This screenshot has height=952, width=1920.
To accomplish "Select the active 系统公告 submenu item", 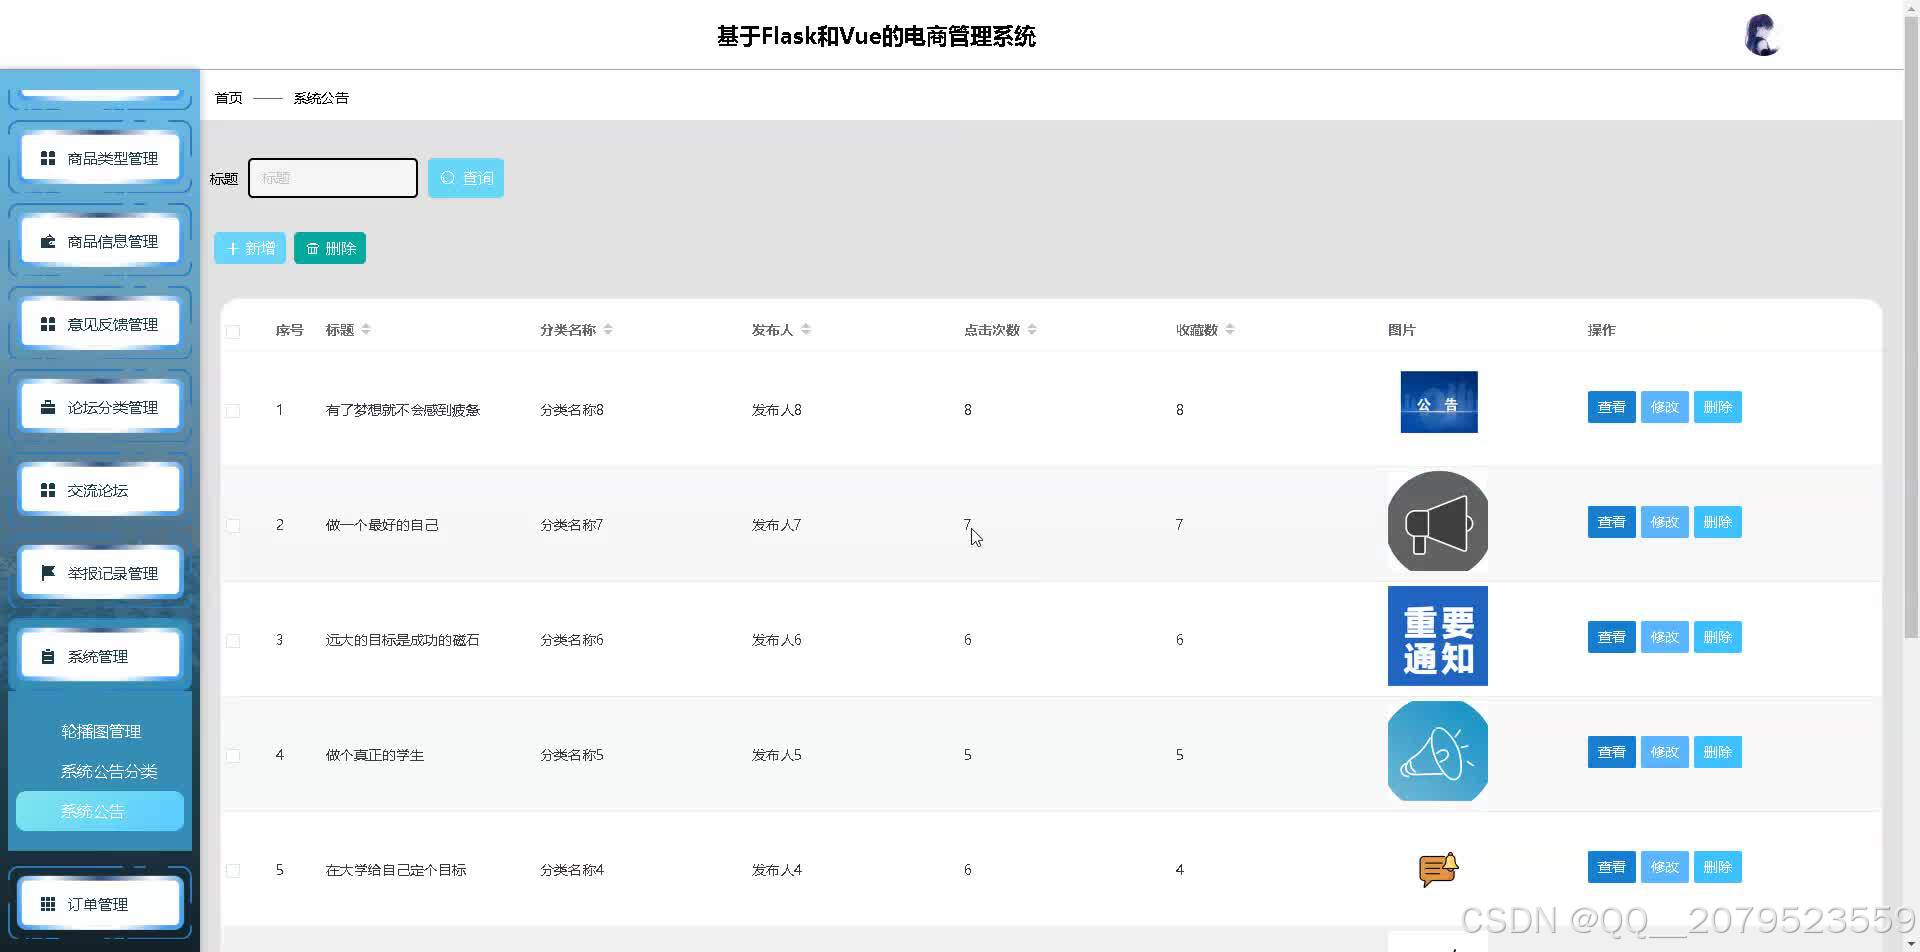I will 100,811.
